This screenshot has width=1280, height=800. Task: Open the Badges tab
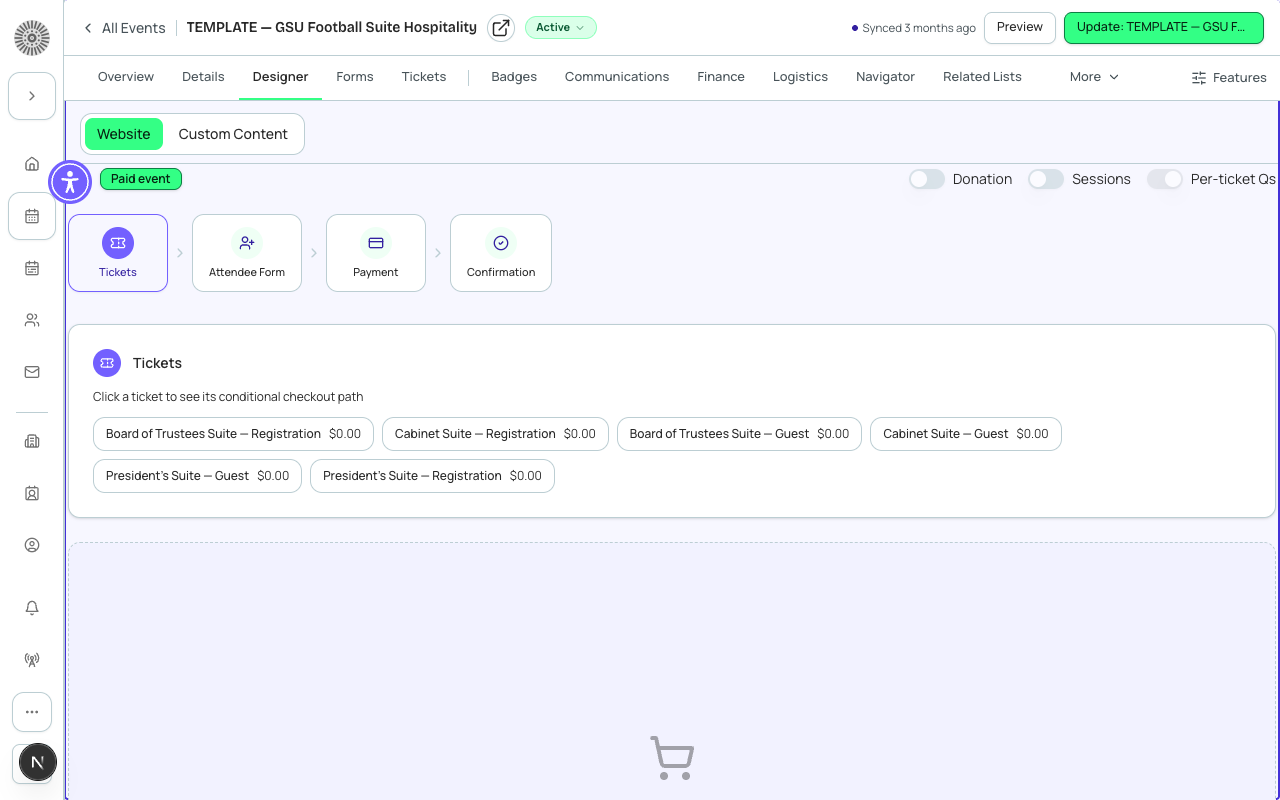pyautogui.click(x=514, y=77)
